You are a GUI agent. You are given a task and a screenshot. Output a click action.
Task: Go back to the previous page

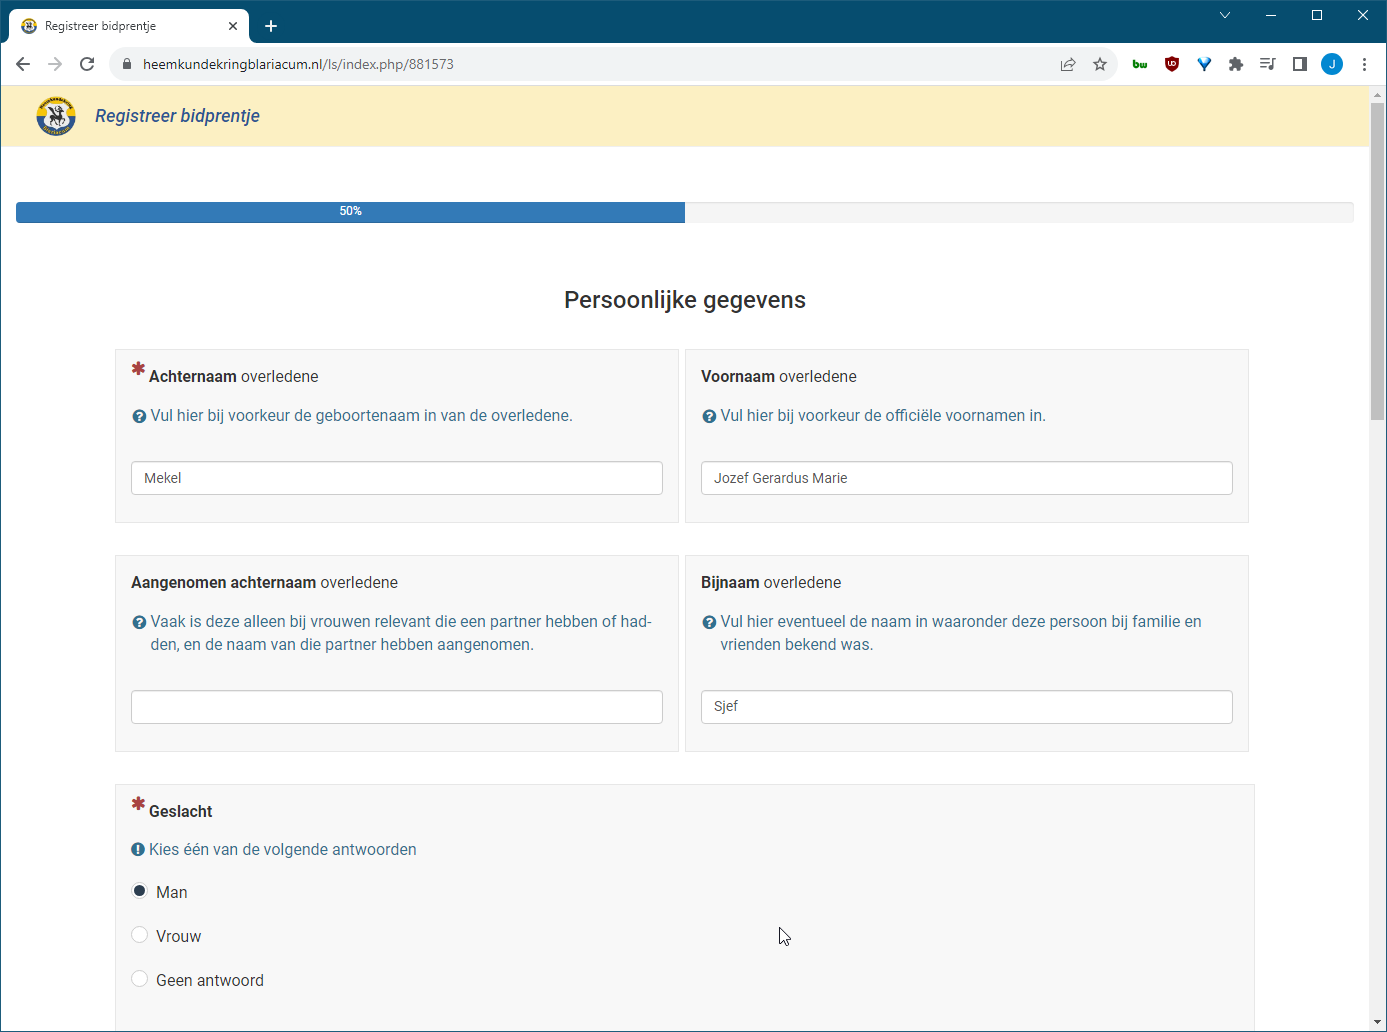point(23,64)
